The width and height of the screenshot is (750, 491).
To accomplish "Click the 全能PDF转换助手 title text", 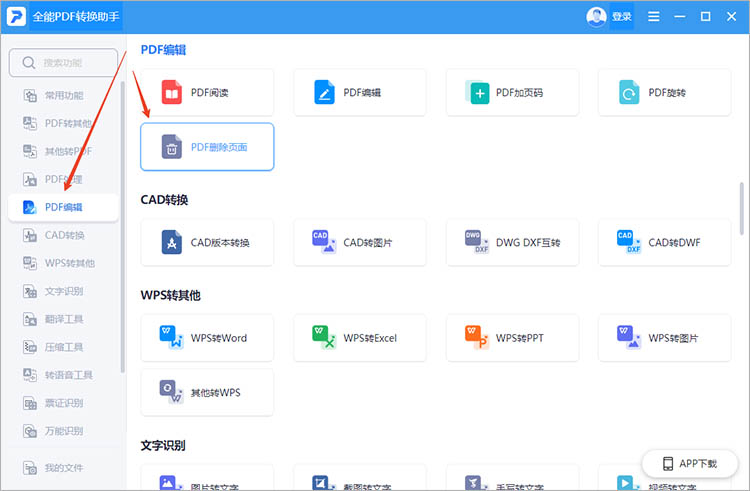I will 76,17.
